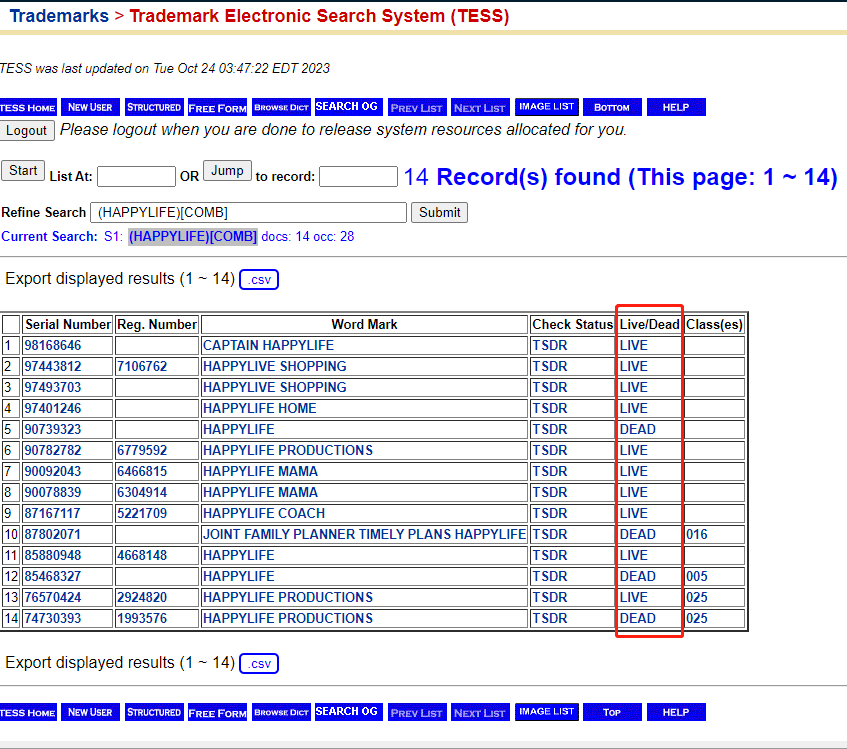Click the Refine Search text box
Image resolution: width=847 pixels, height=749 pixels.
coord(248,213)
